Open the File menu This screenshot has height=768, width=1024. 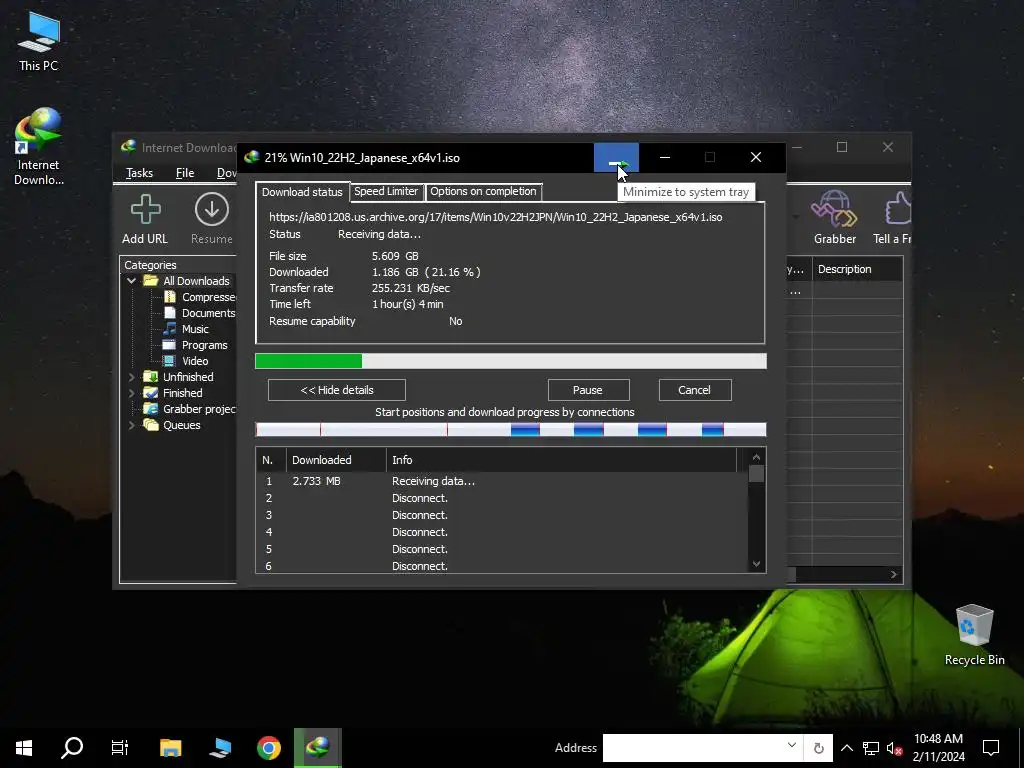pyautogui.click(x=185, y=173)
